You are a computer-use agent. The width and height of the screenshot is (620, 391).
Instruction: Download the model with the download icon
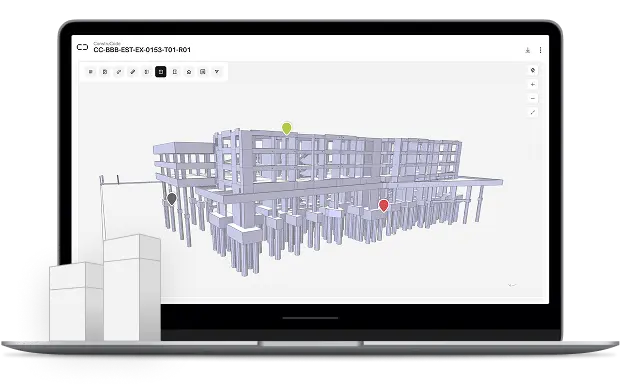527,50
